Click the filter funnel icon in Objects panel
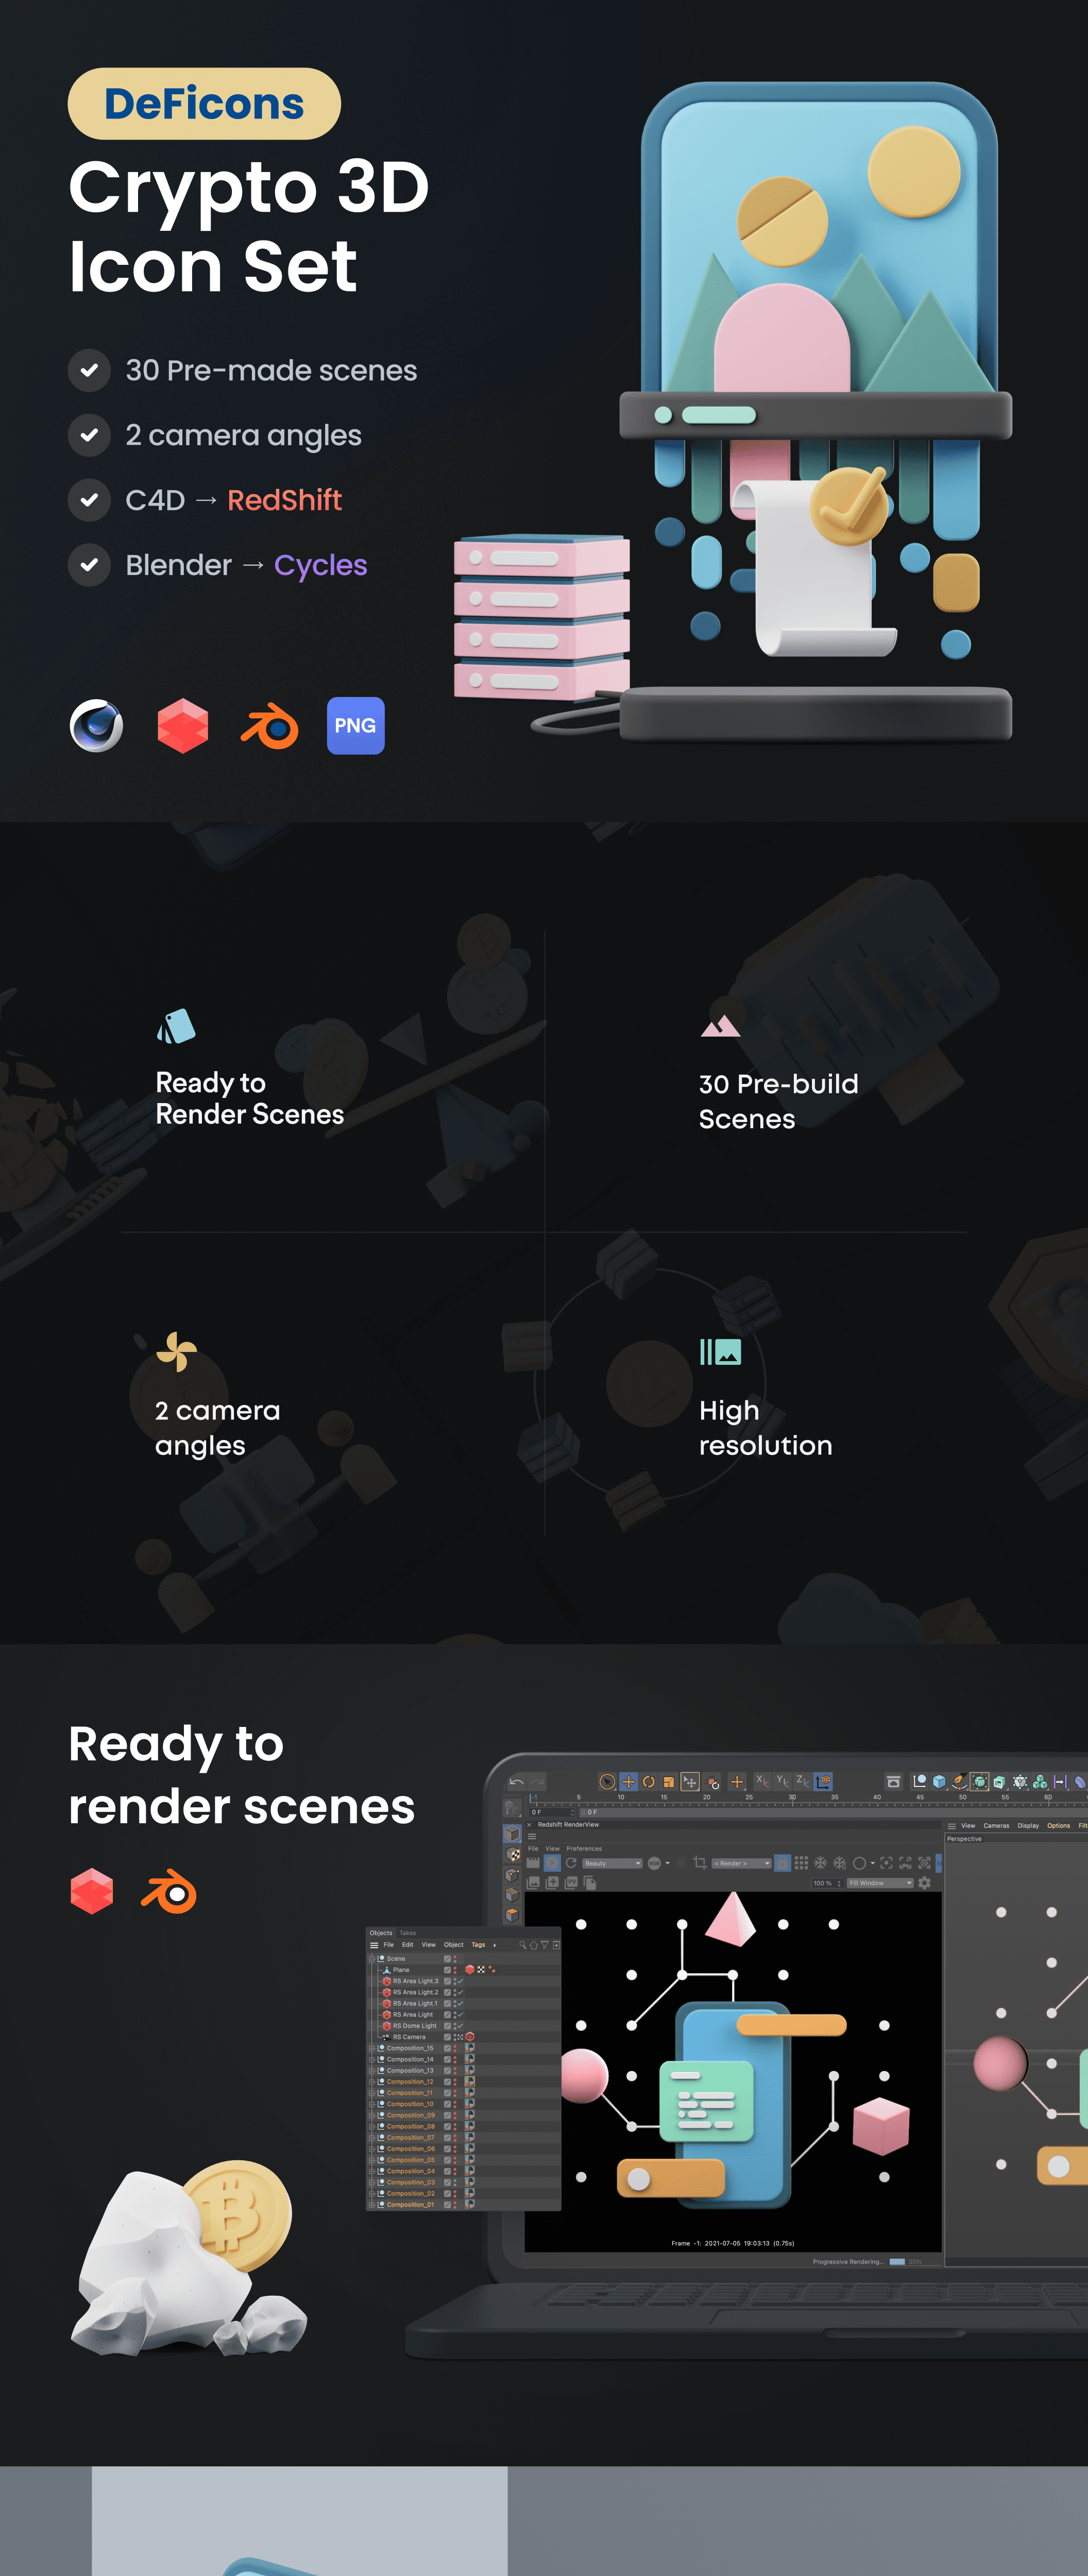This screenshot has height=2576, width=1088. (545, 1945)
